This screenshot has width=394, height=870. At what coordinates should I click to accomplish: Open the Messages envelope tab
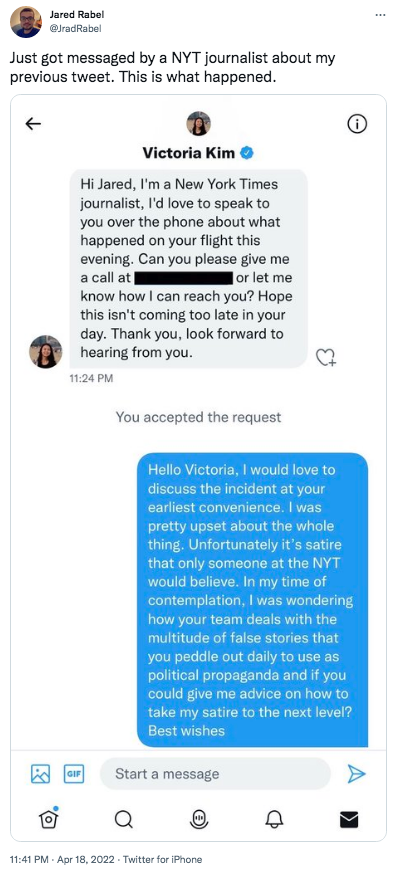pyautogui.click(x=349, y=819)
